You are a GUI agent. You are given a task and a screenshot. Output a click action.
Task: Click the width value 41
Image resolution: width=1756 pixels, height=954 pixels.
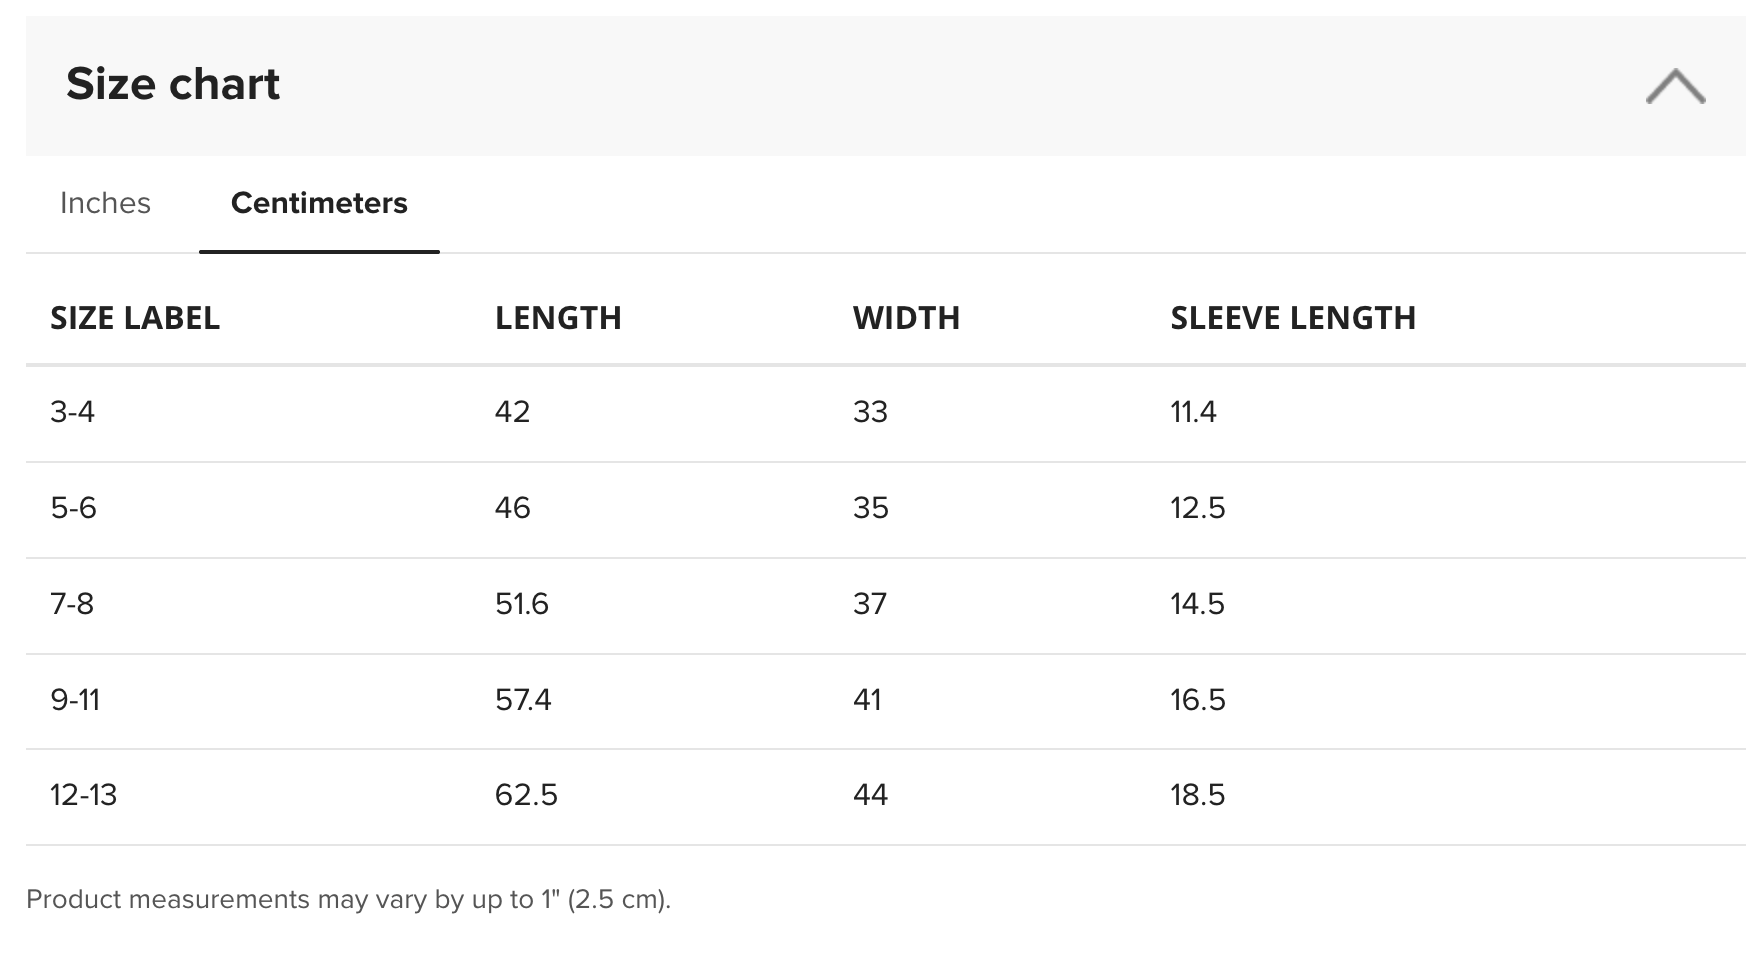[867, 700]
